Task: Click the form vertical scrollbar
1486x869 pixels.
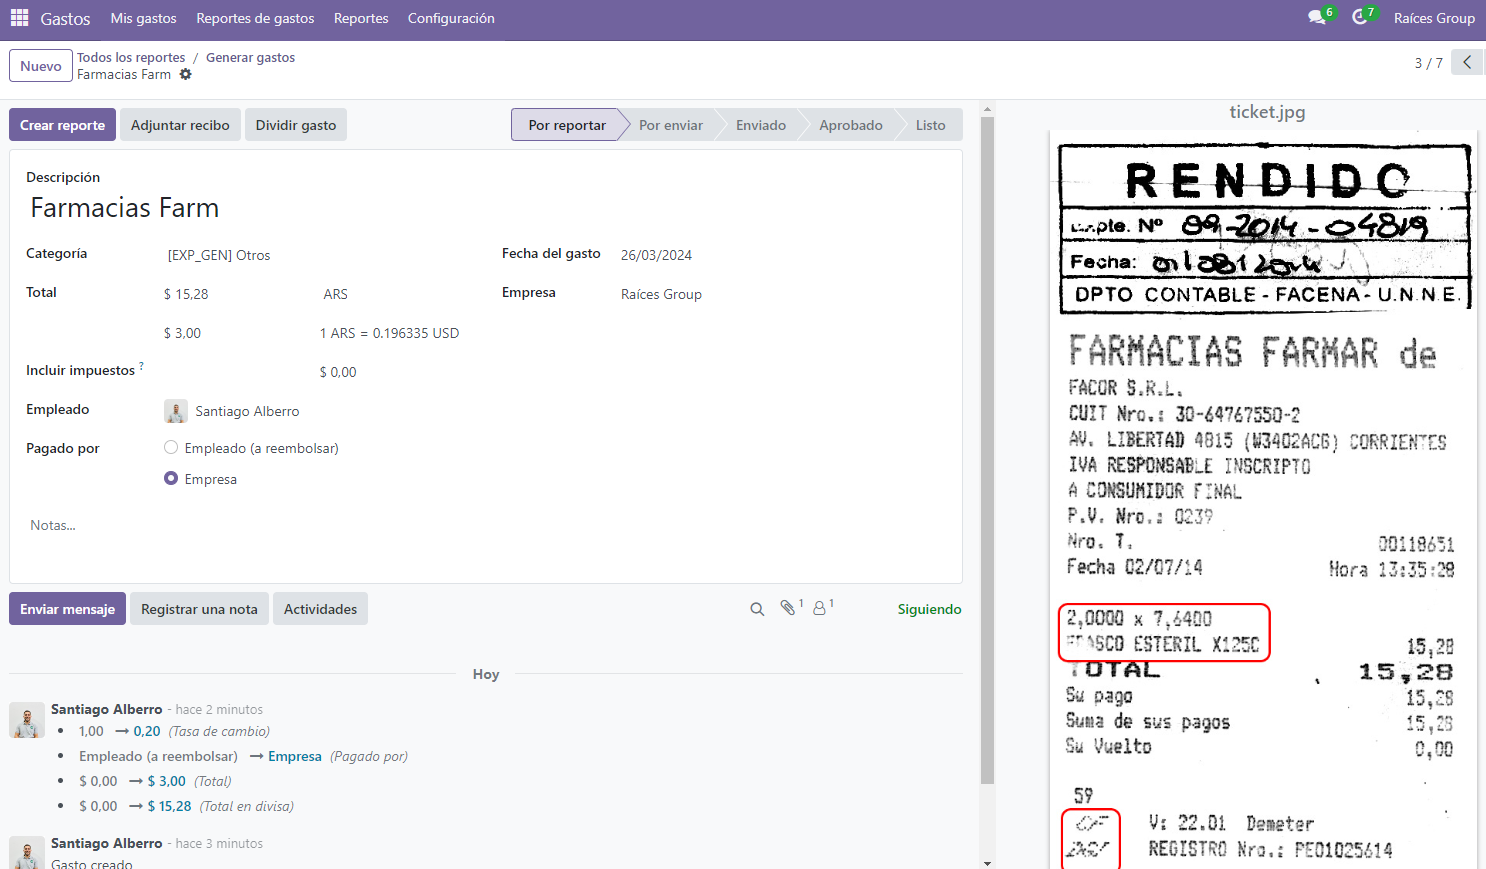Action: [987, 450]
